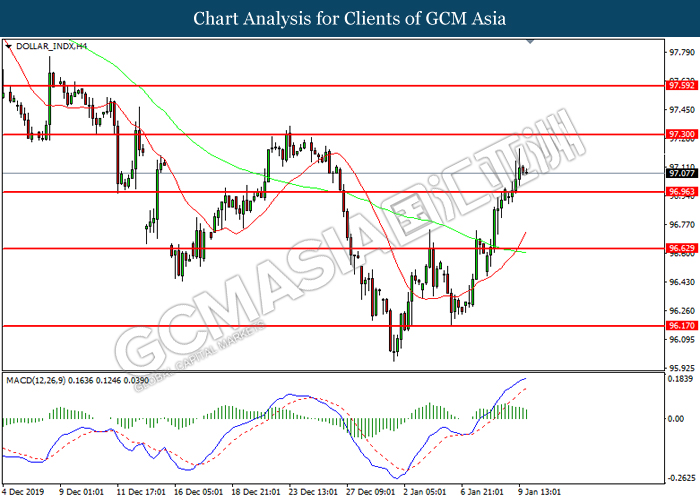
Task: Click the MACD scale value 0.1839
Action: [x=680, y=379]
